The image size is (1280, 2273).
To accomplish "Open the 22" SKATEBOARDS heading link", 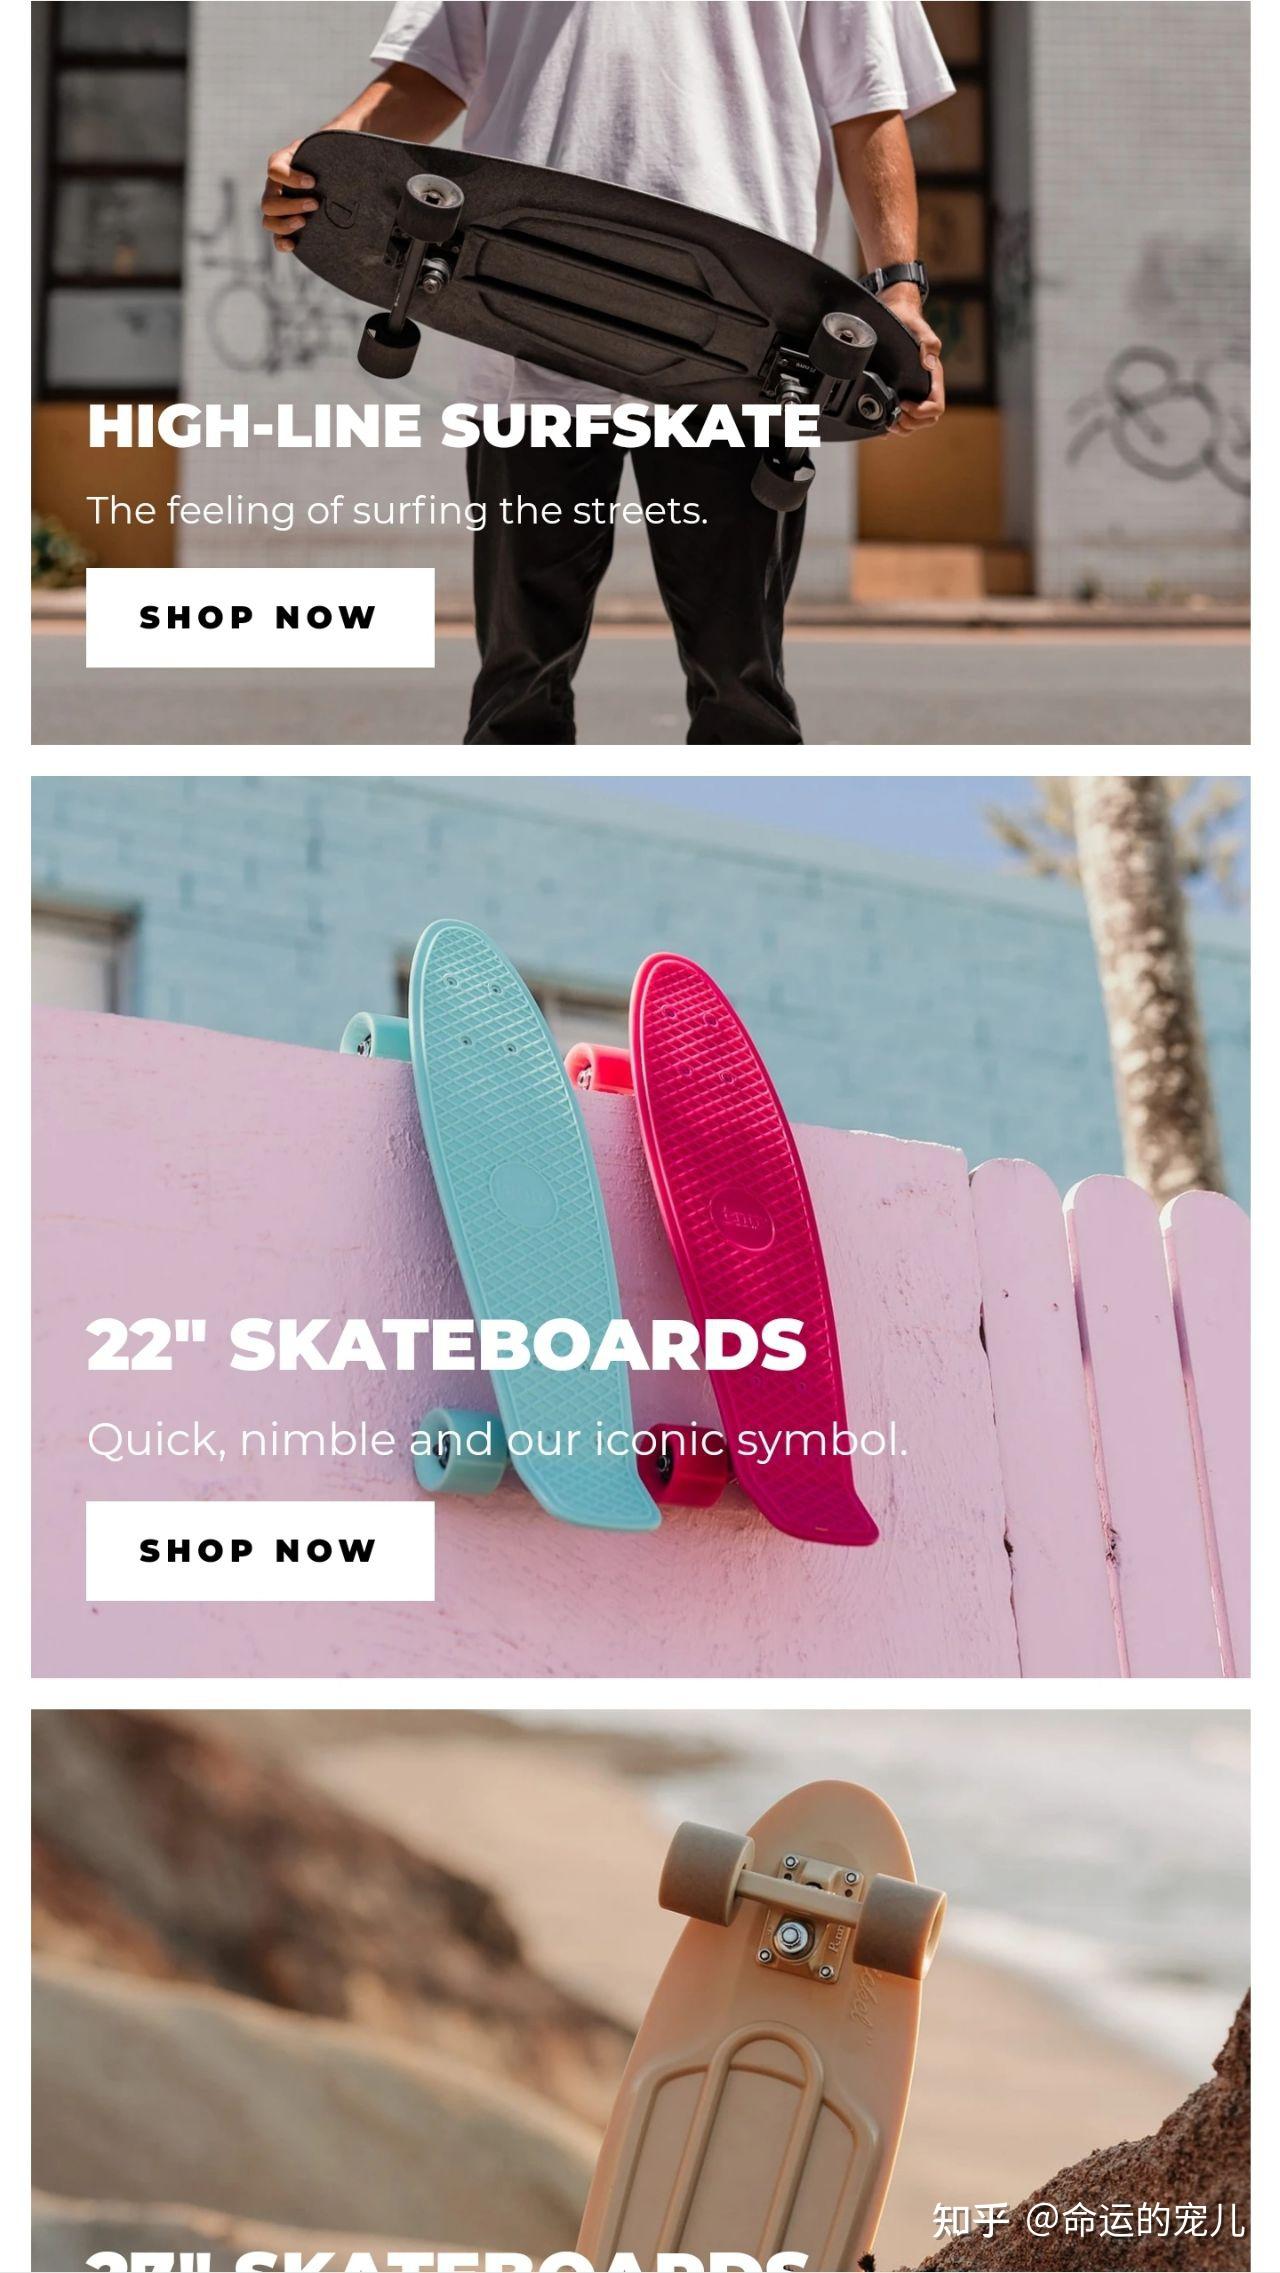I will point(446,1344).
